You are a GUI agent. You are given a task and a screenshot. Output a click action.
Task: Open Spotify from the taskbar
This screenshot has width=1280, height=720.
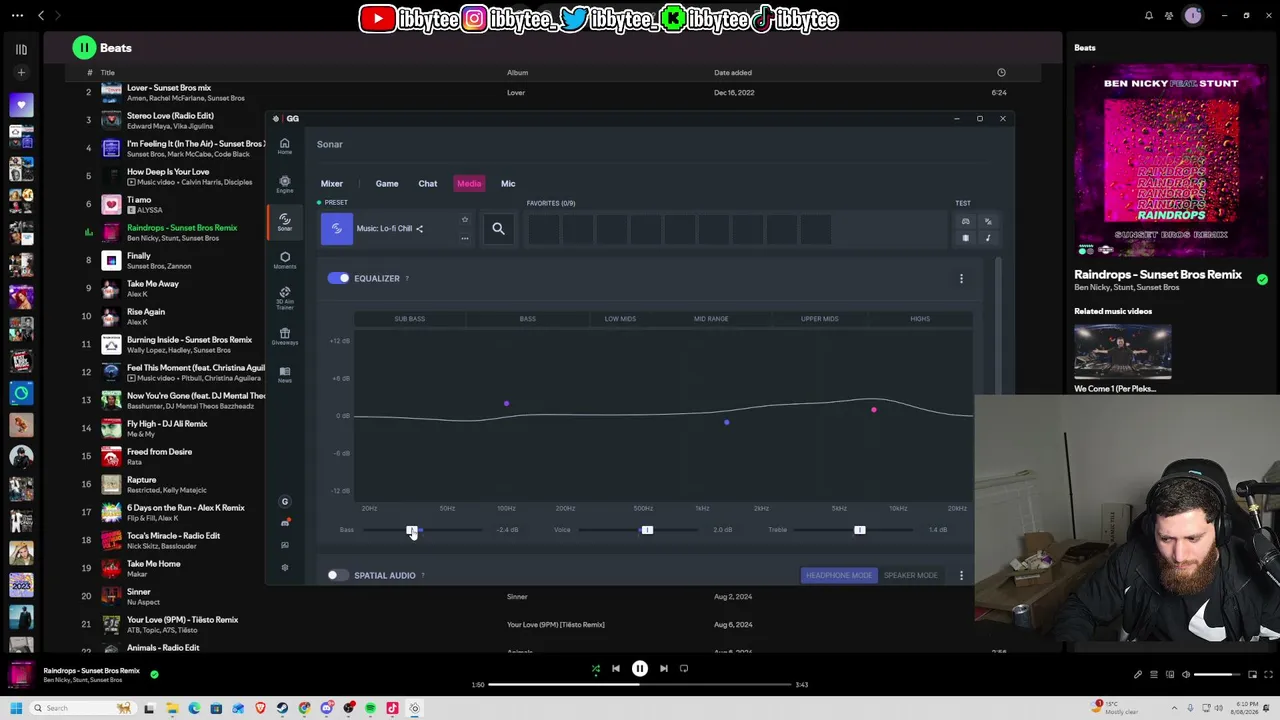coord(370,708)
